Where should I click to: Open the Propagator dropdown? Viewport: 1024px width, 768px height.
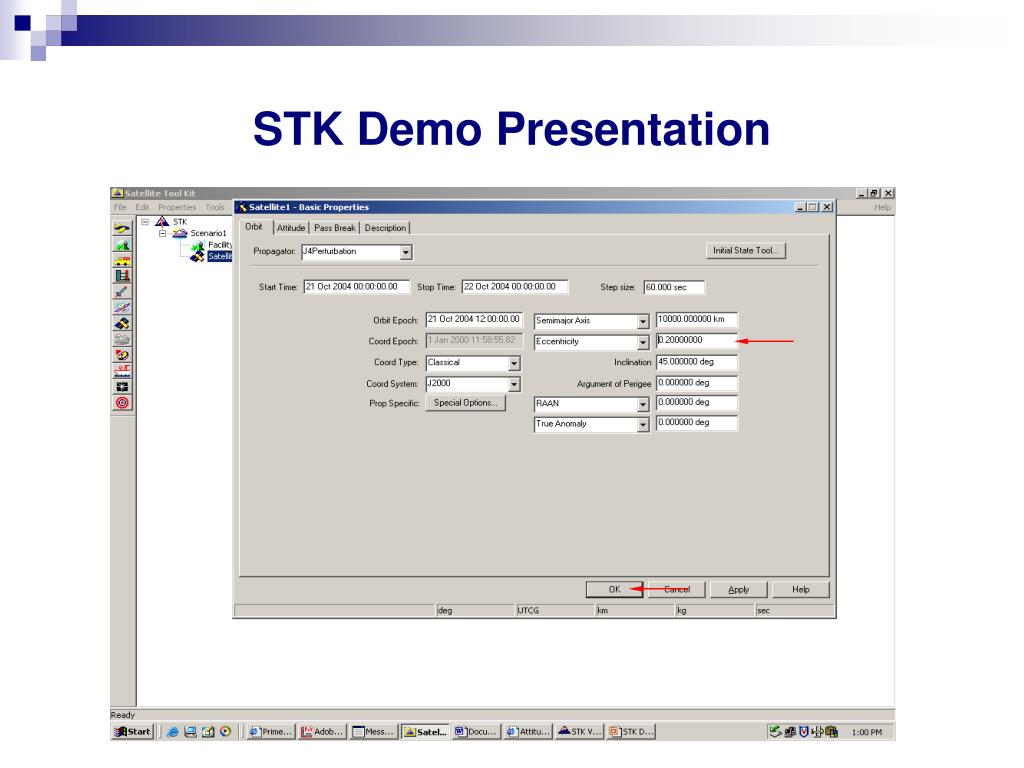tap(406, 252)
